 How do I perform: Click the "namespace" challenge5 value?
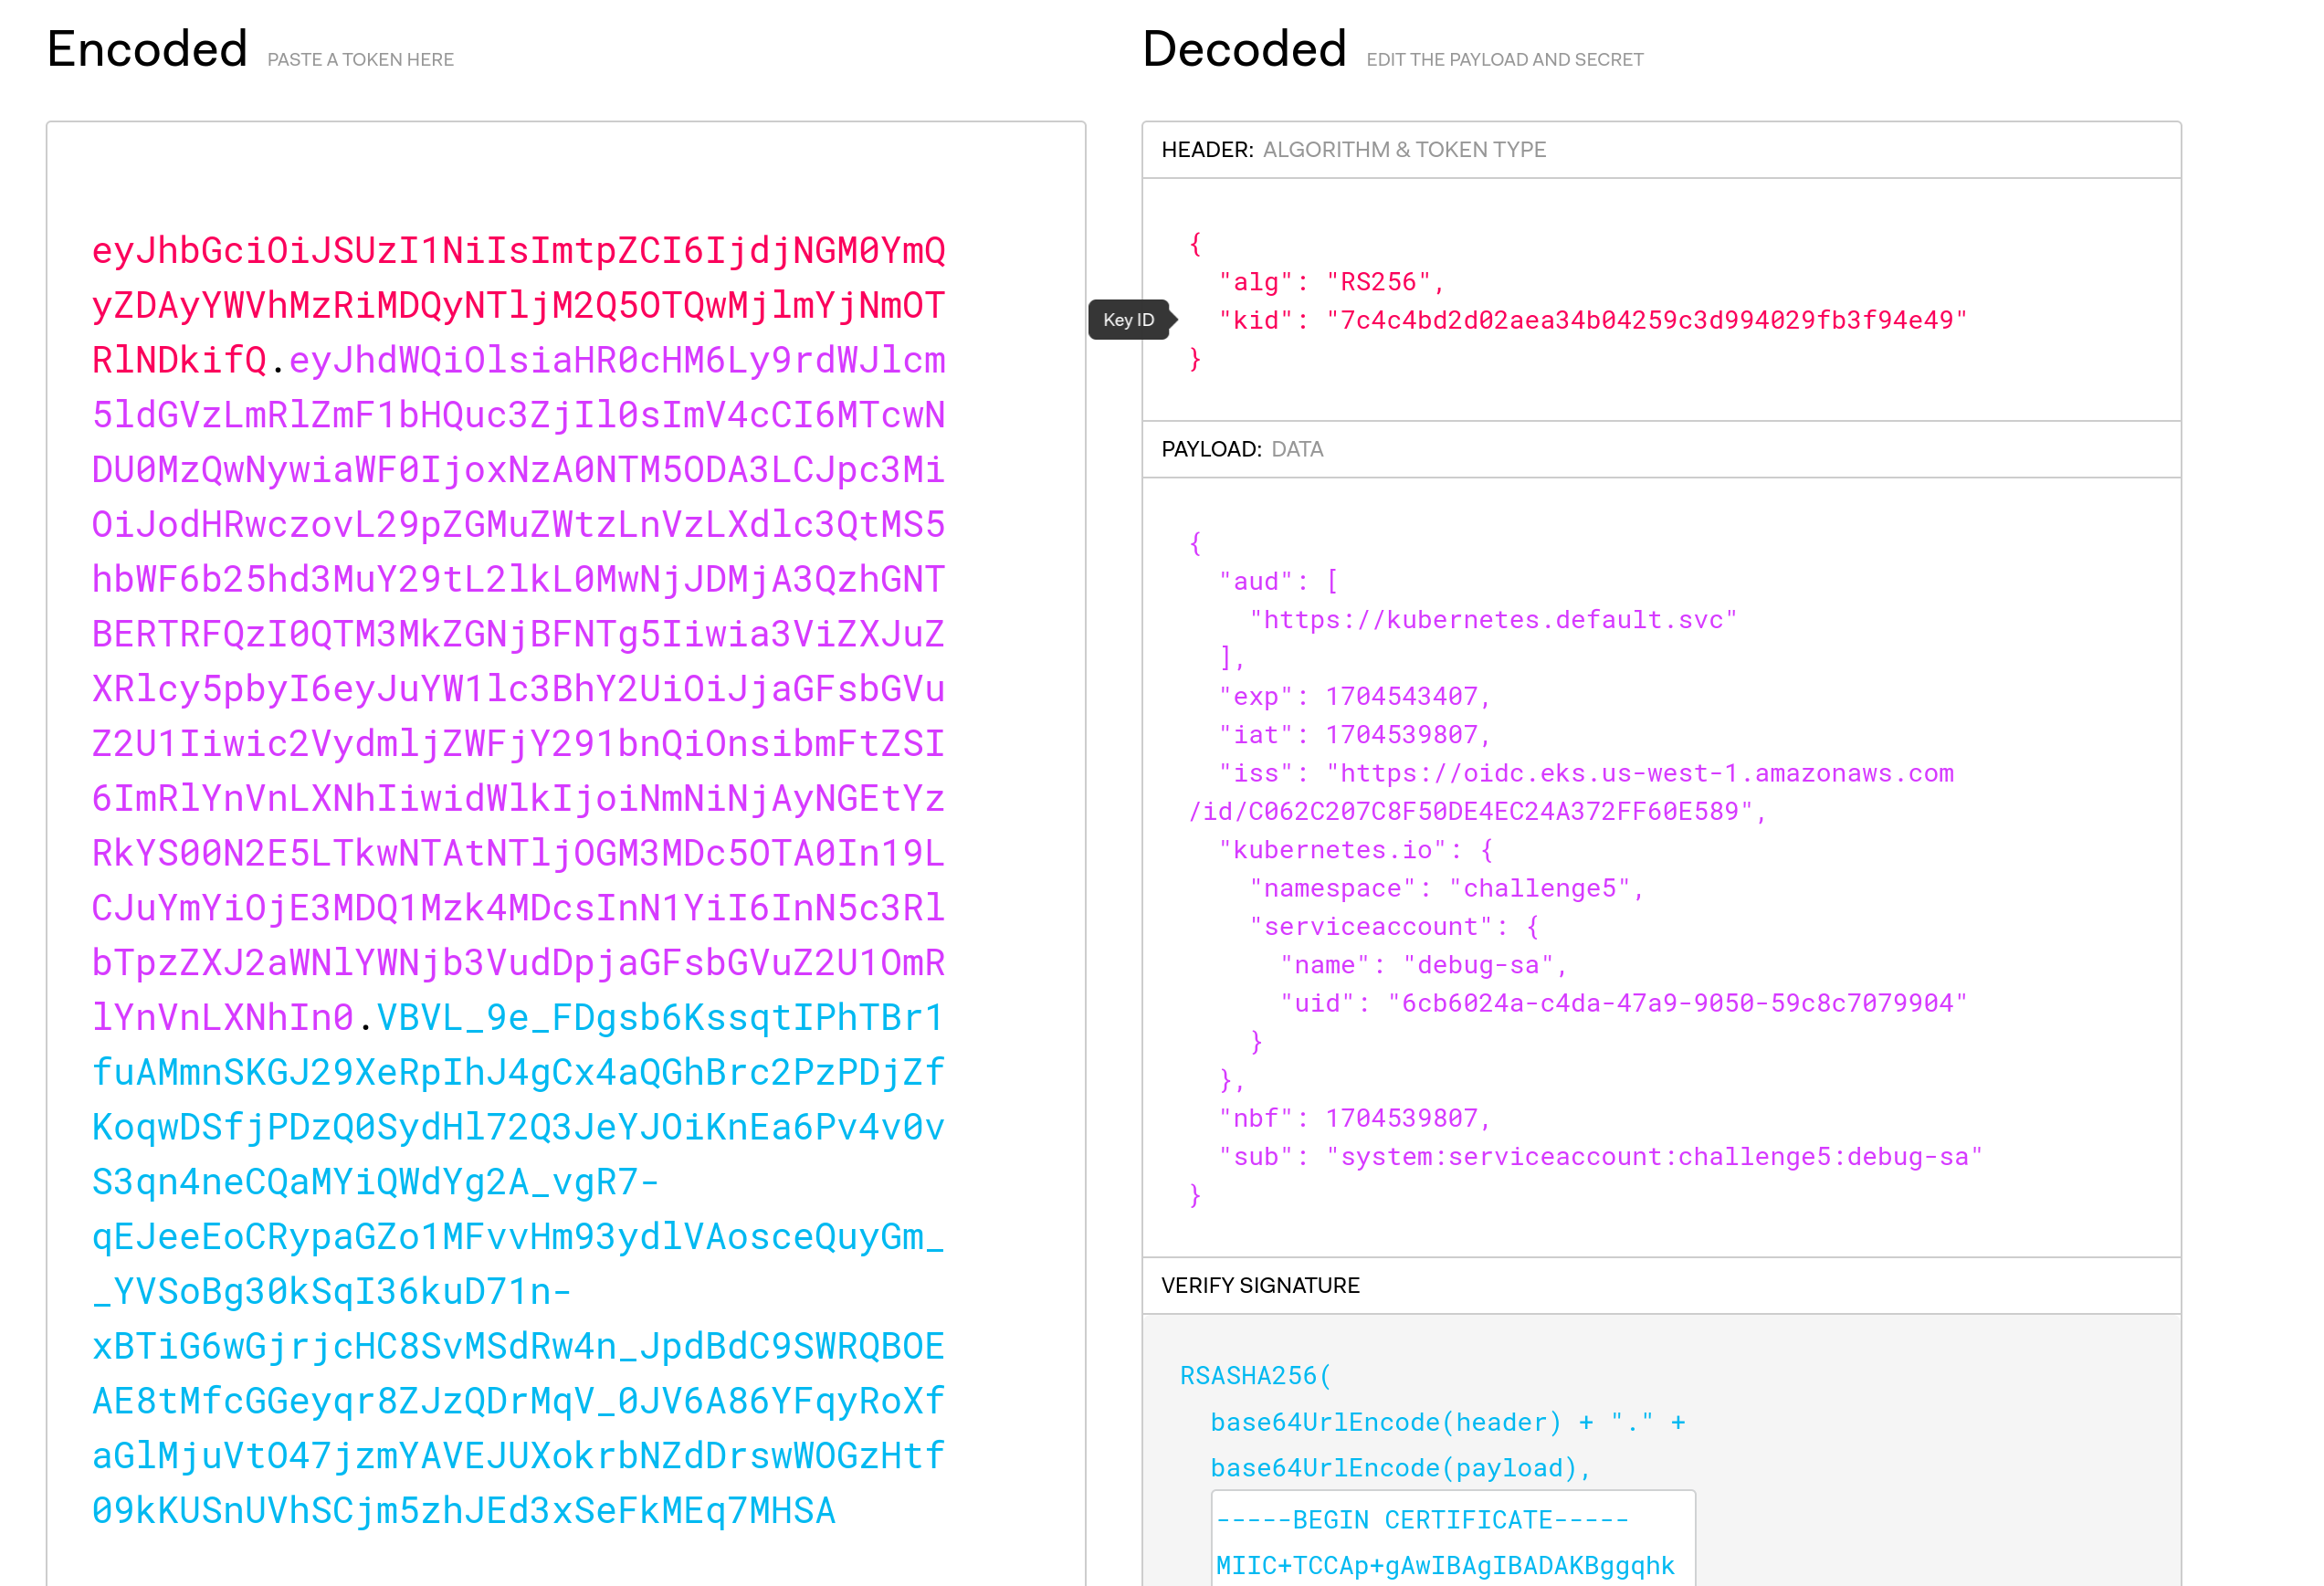(x=1540, y=889)
